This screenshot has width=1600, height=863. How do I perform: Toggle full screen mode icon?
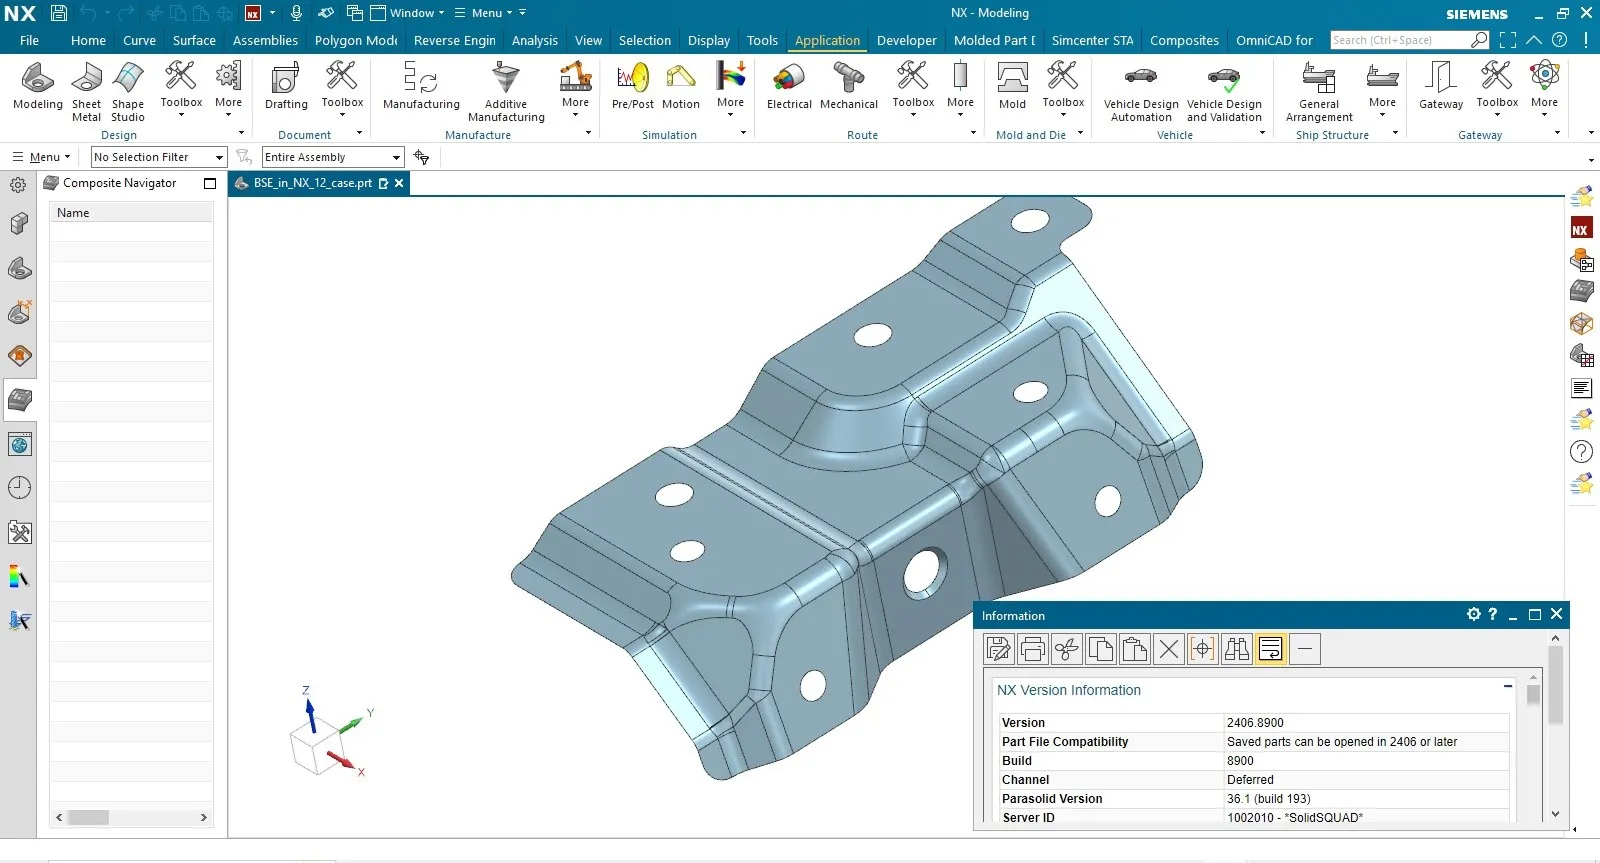[1508, 40]
